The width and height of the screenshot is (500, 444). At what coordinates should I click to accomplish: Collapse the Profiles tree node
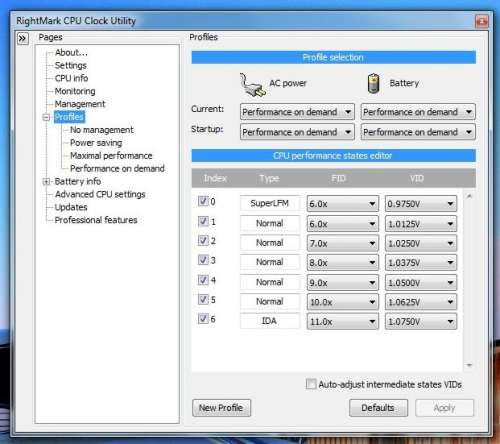coord(46,117)
